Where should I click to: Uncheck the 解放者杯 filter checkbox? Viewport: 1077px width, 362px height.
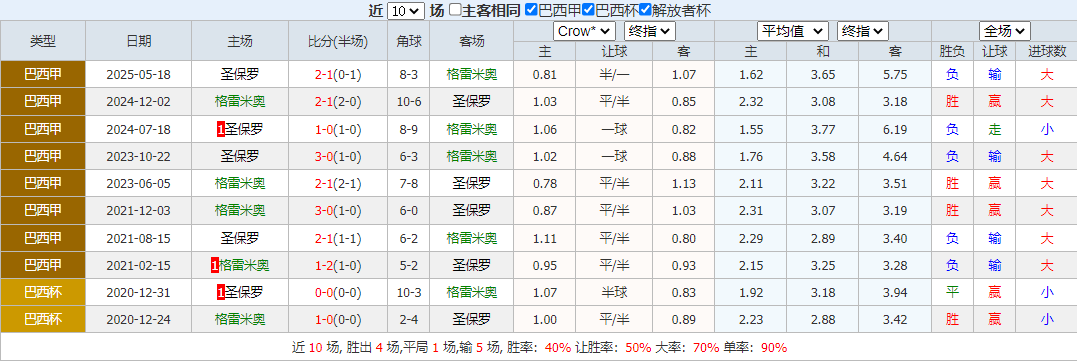click(645, 10)
